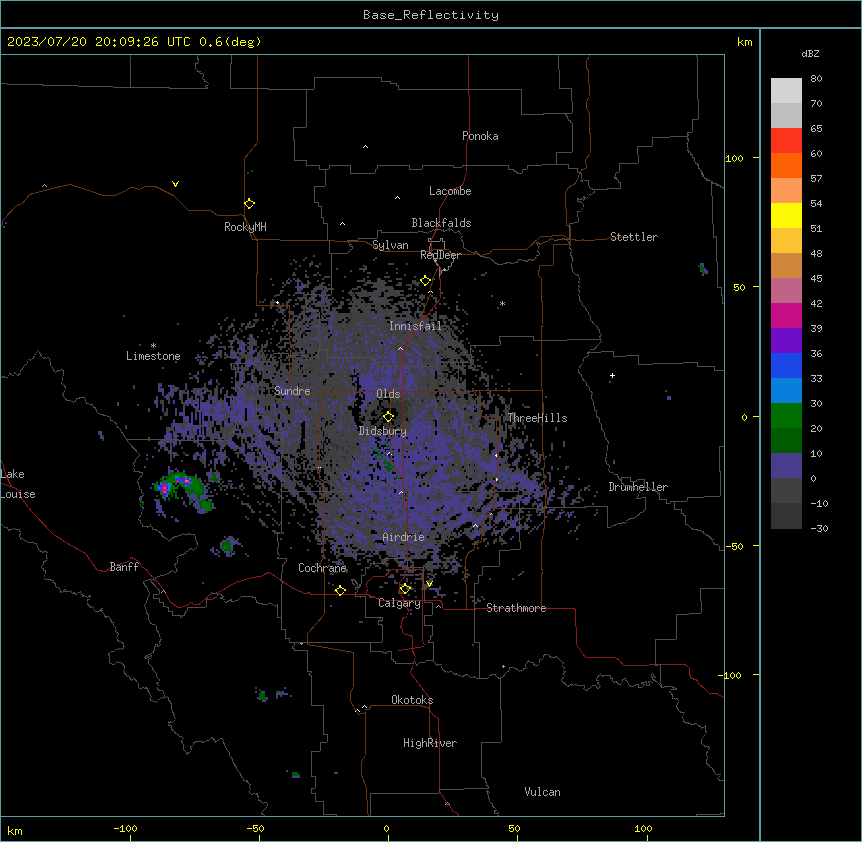The image size is (862, 842).
Task: Select the -30 value on dBZ legend
Action: click(x=819, y=528)
